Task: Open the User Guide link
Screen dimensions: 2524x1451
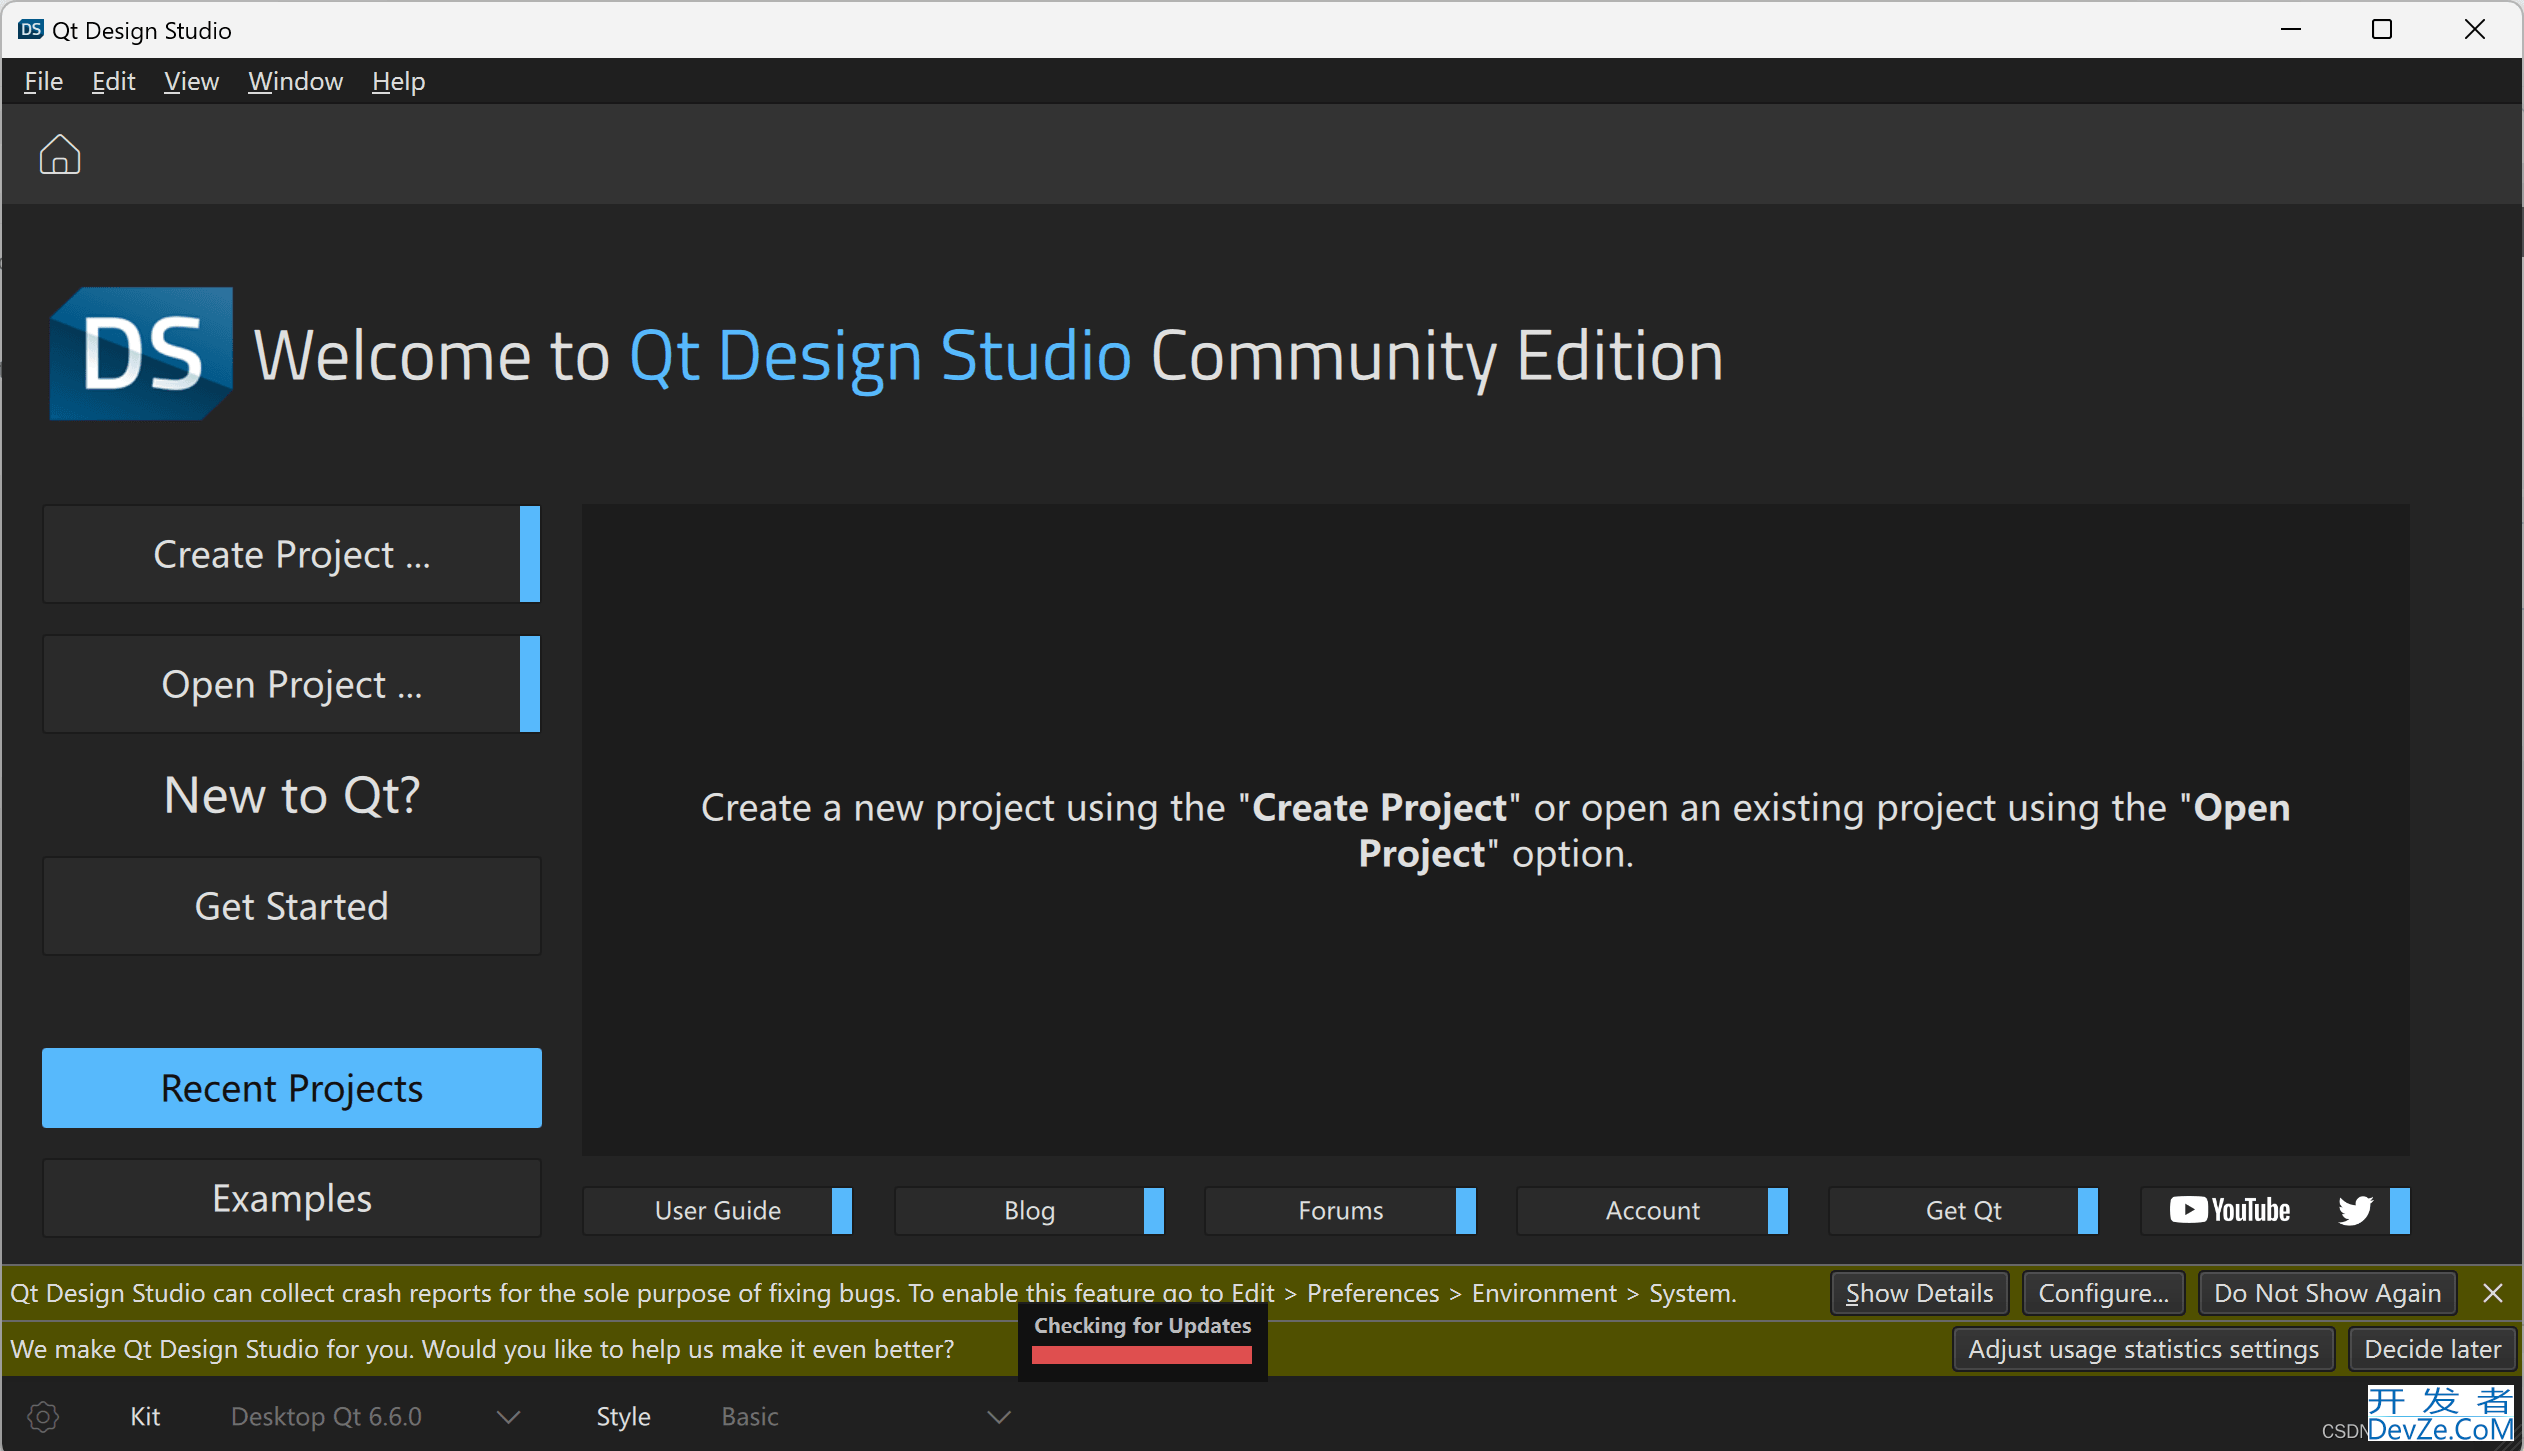Action: coord(717,1210)
